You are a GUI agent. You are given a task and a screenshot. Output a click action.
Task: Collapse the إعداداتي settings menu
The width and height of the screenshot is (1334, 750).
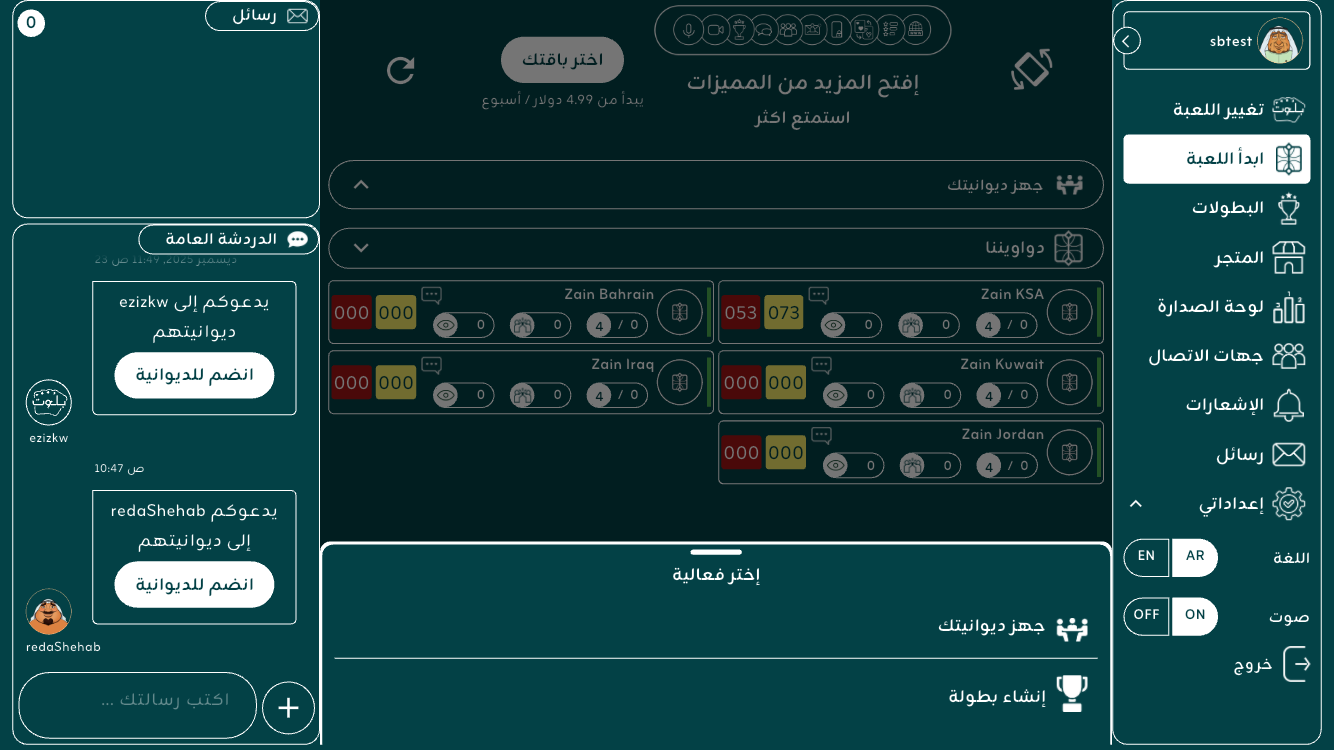tap(1136, 504)
